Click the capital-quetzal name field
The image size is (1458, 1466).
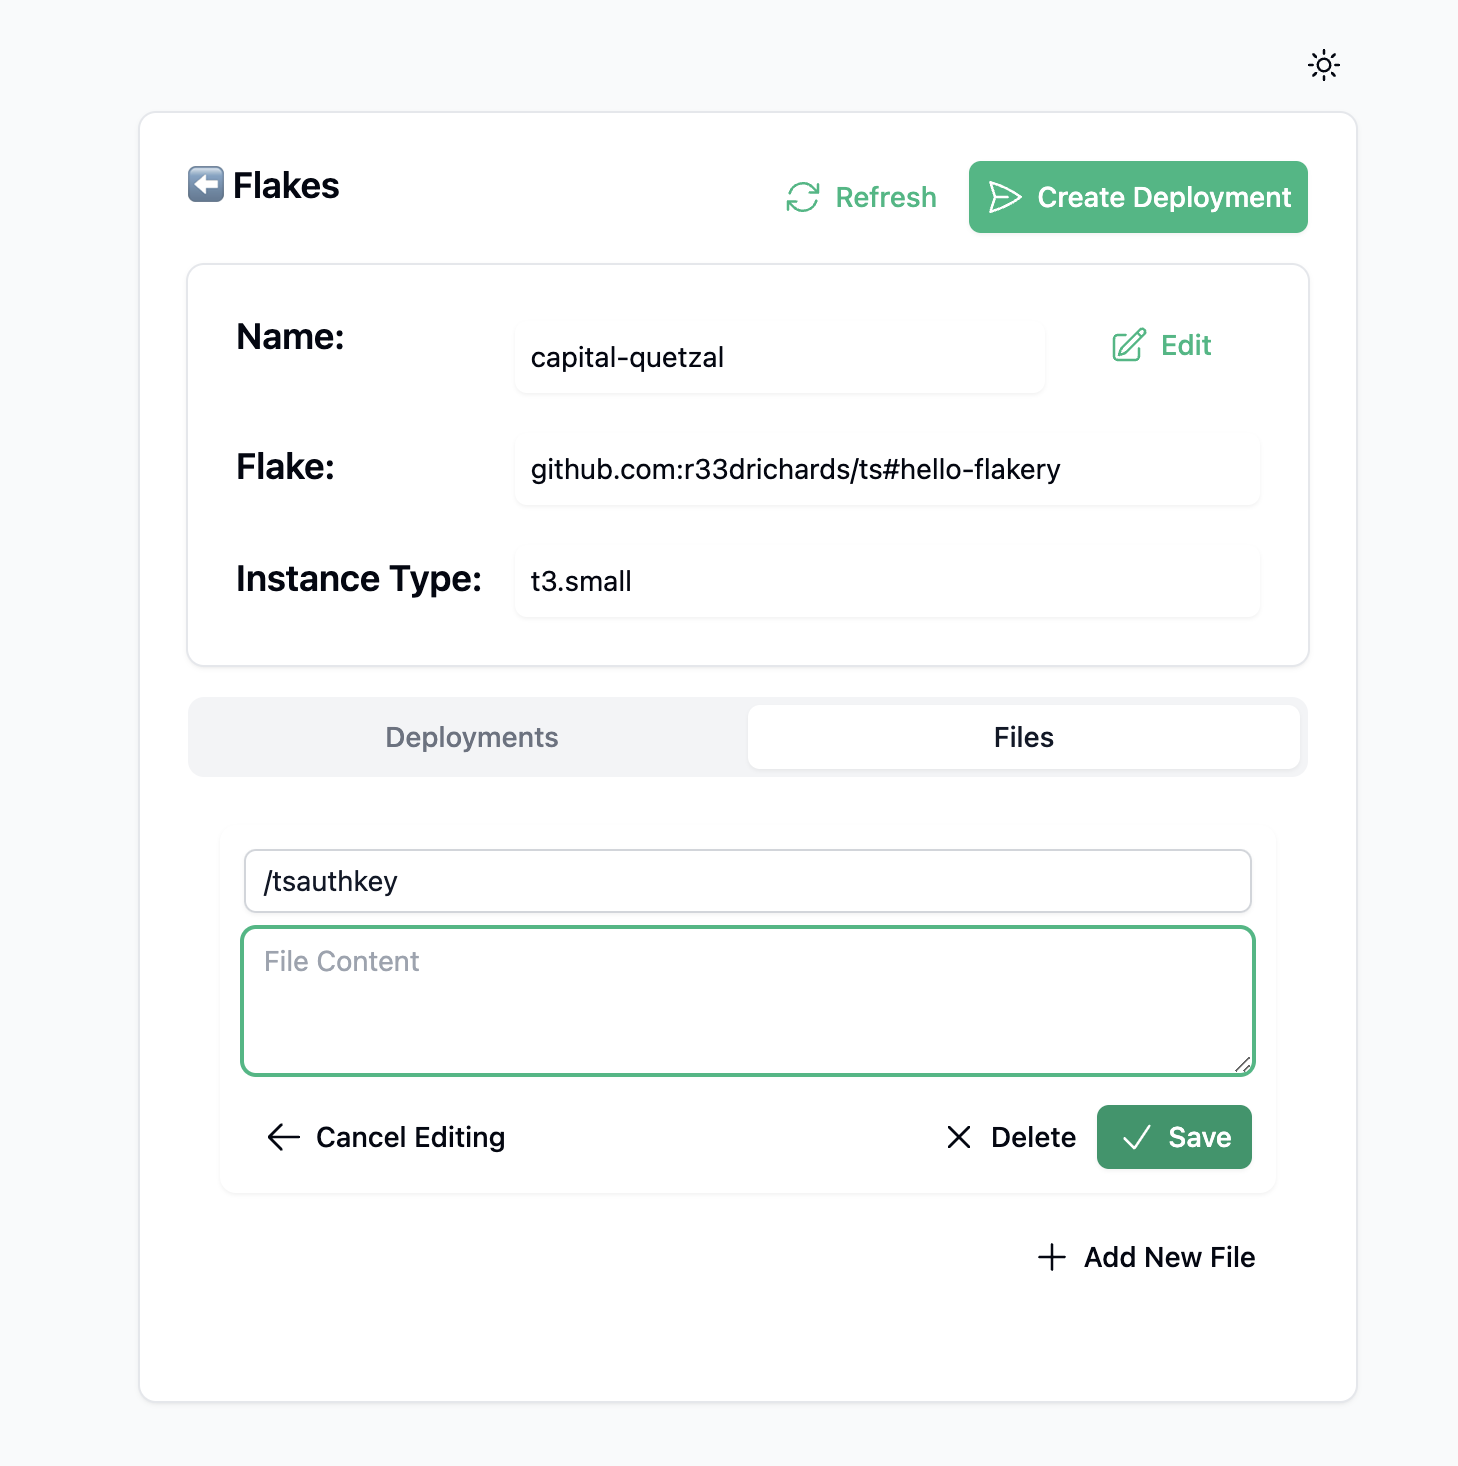[779, 357]
